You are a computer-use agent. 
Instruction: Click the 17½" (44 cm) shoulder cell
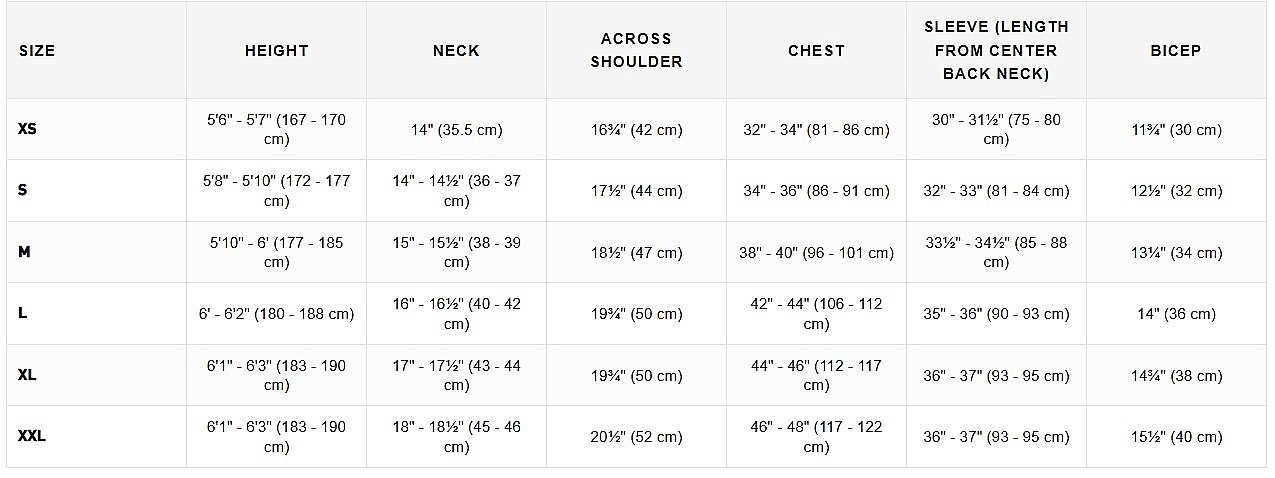point(636,191)
